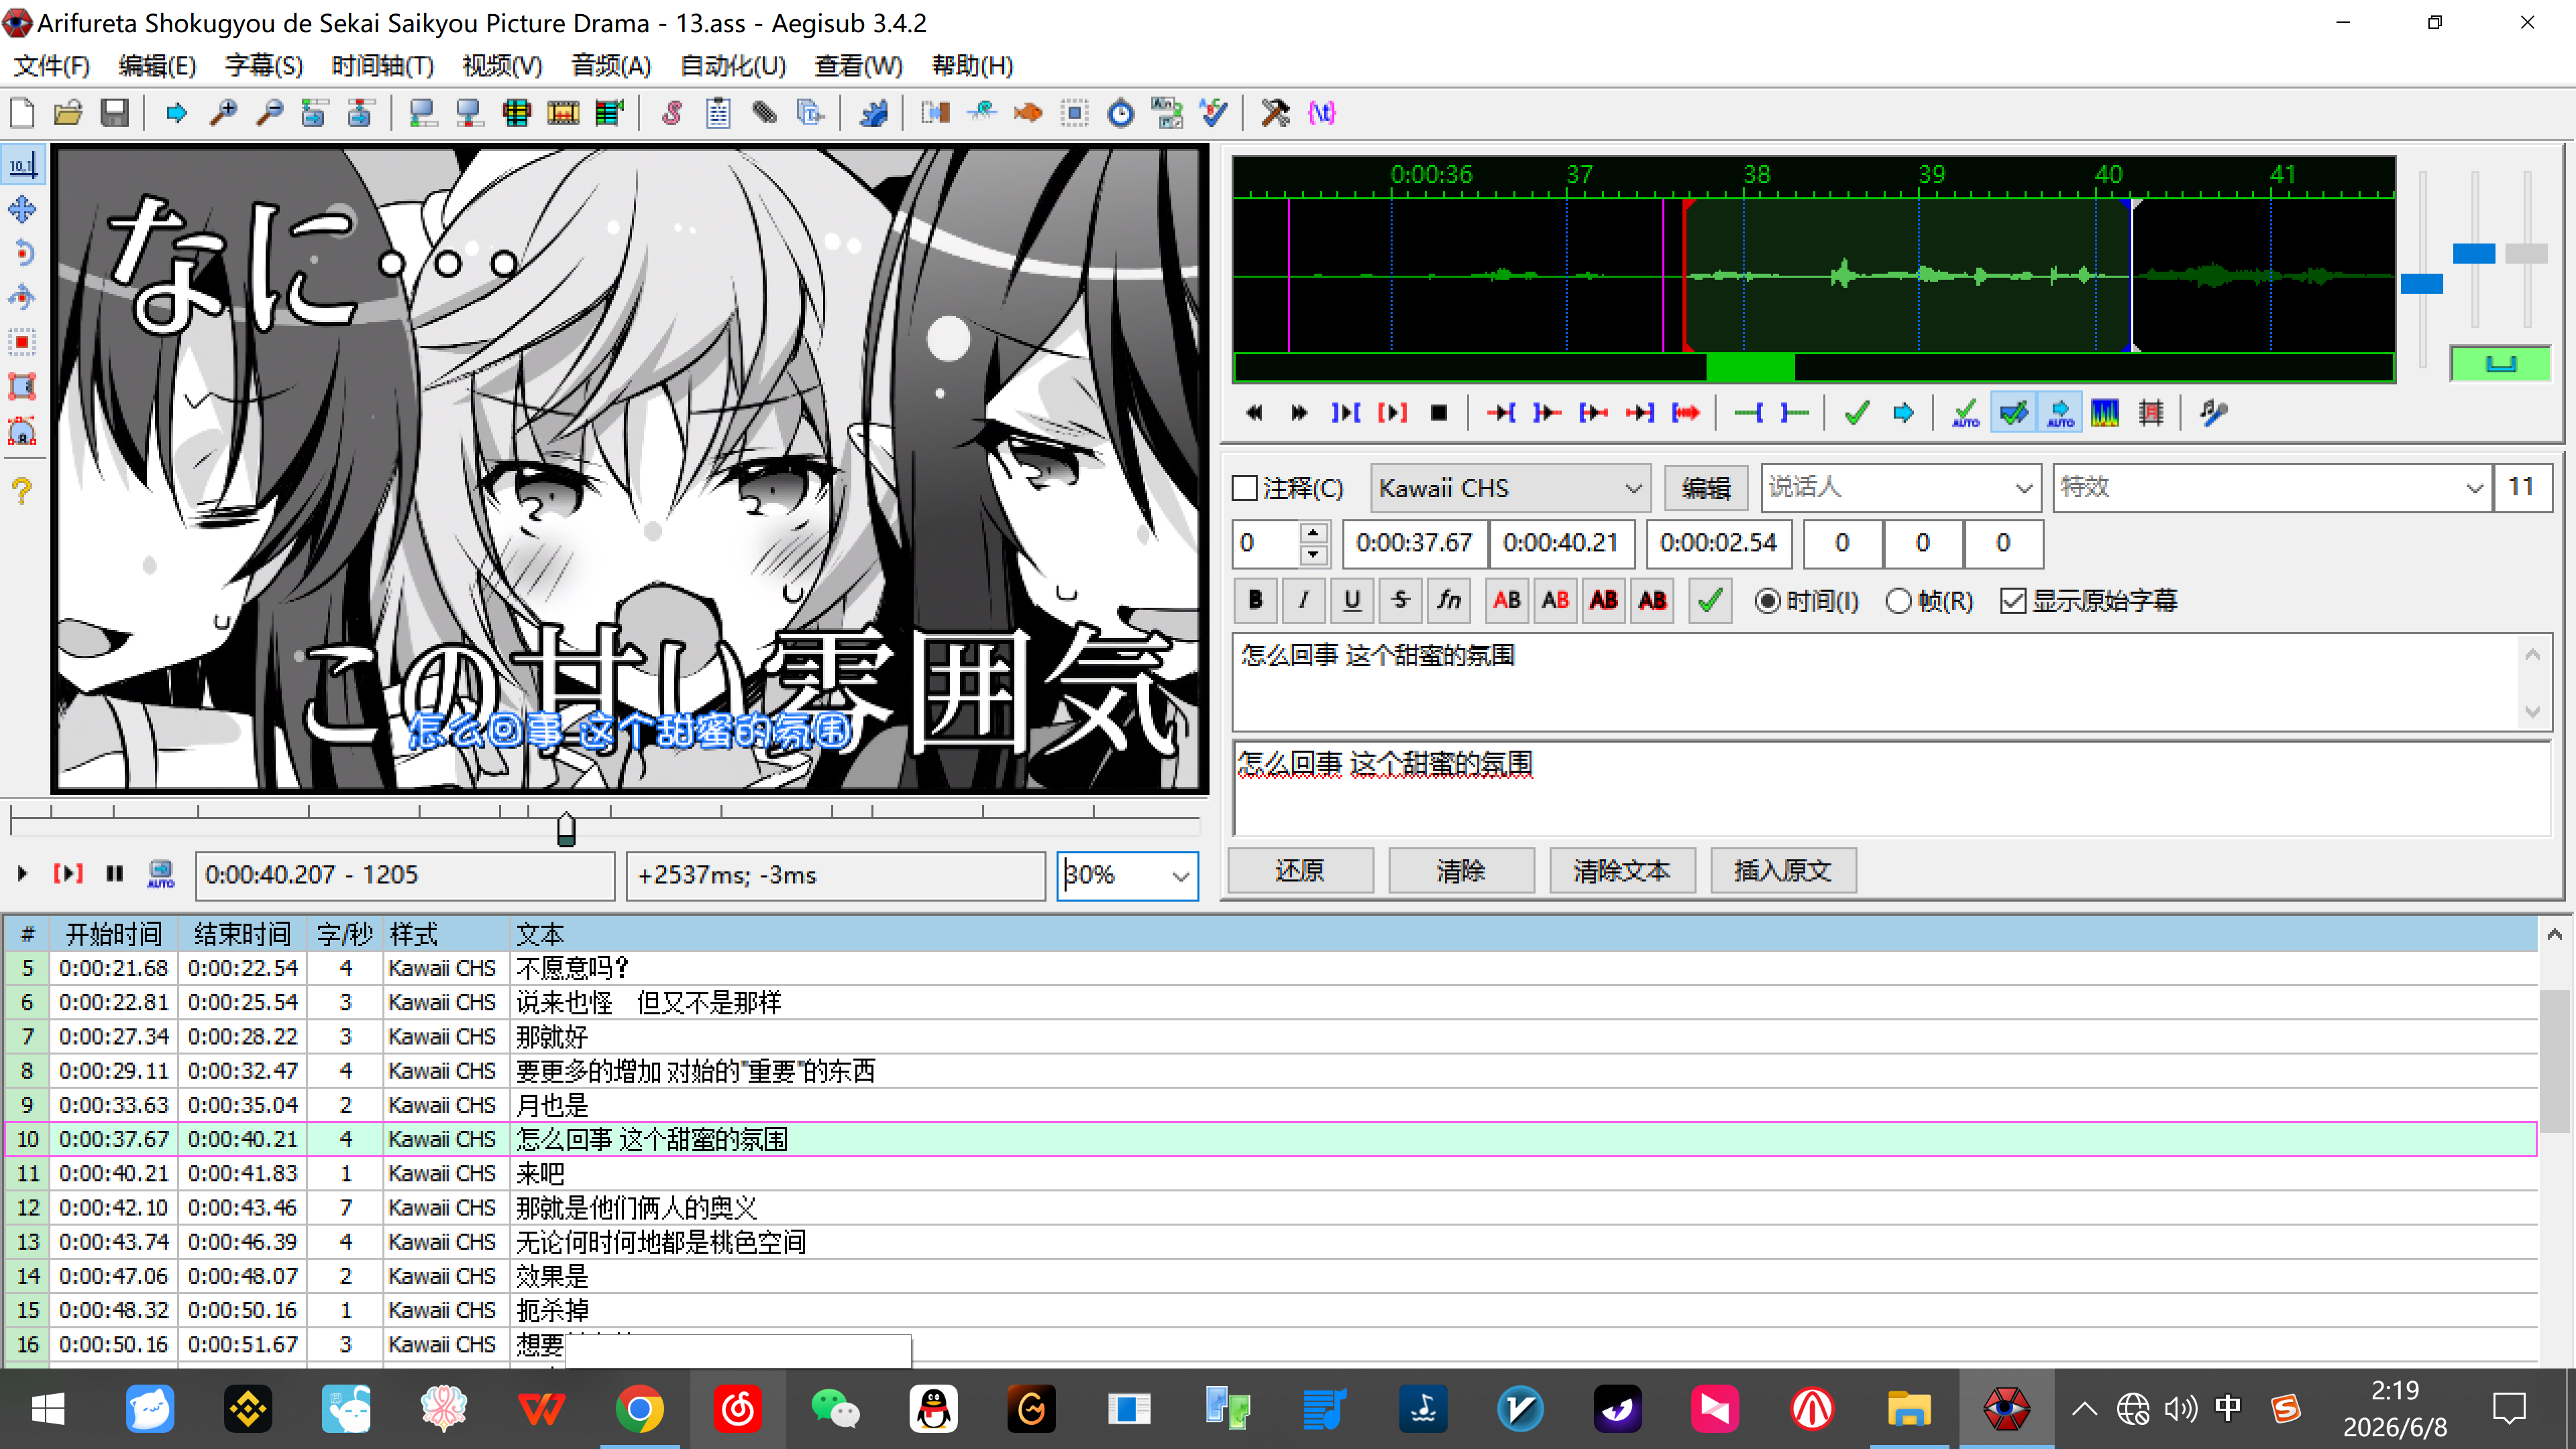Open the 音频(A) menu

(611, 66)
